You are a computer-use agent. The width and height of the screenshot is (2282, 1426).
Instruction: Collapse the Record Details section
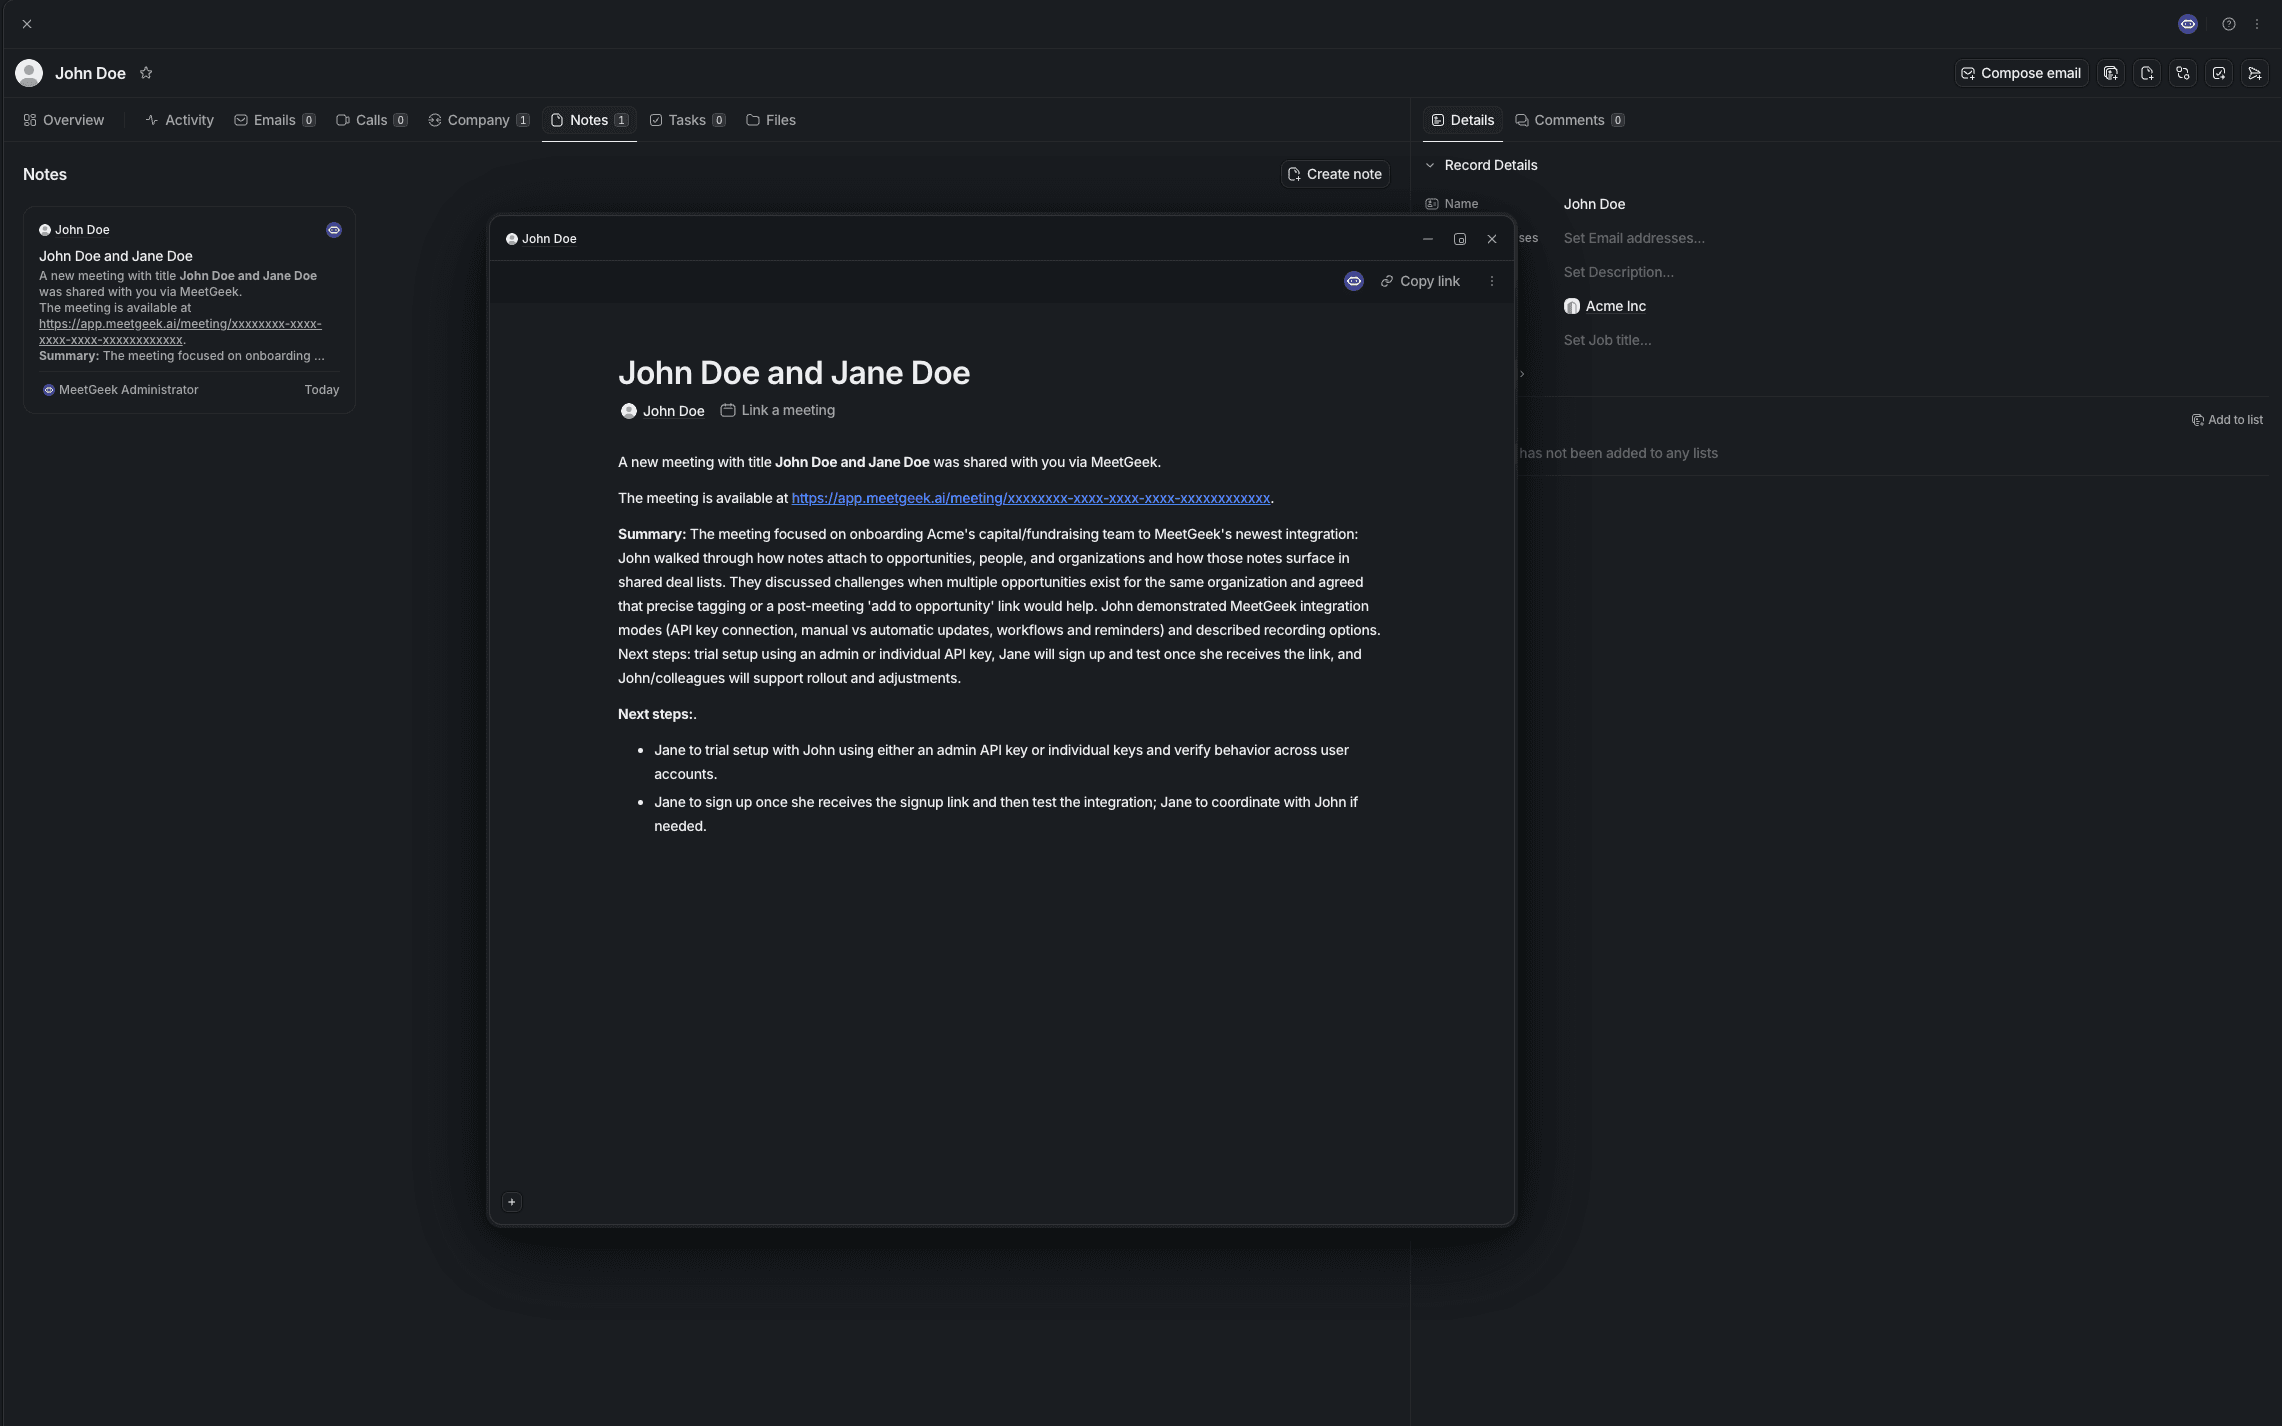(x=1430, y=165)
